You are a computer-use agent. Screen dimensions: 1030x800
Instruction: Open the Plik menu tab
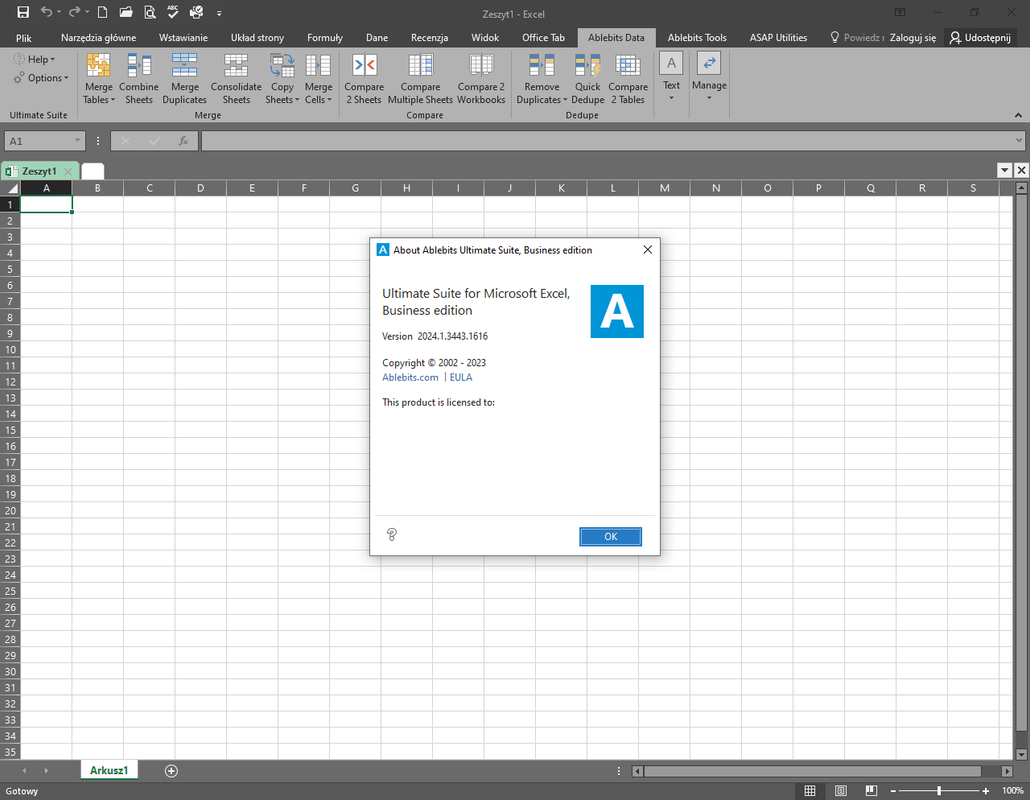click(x=24, y=37)
